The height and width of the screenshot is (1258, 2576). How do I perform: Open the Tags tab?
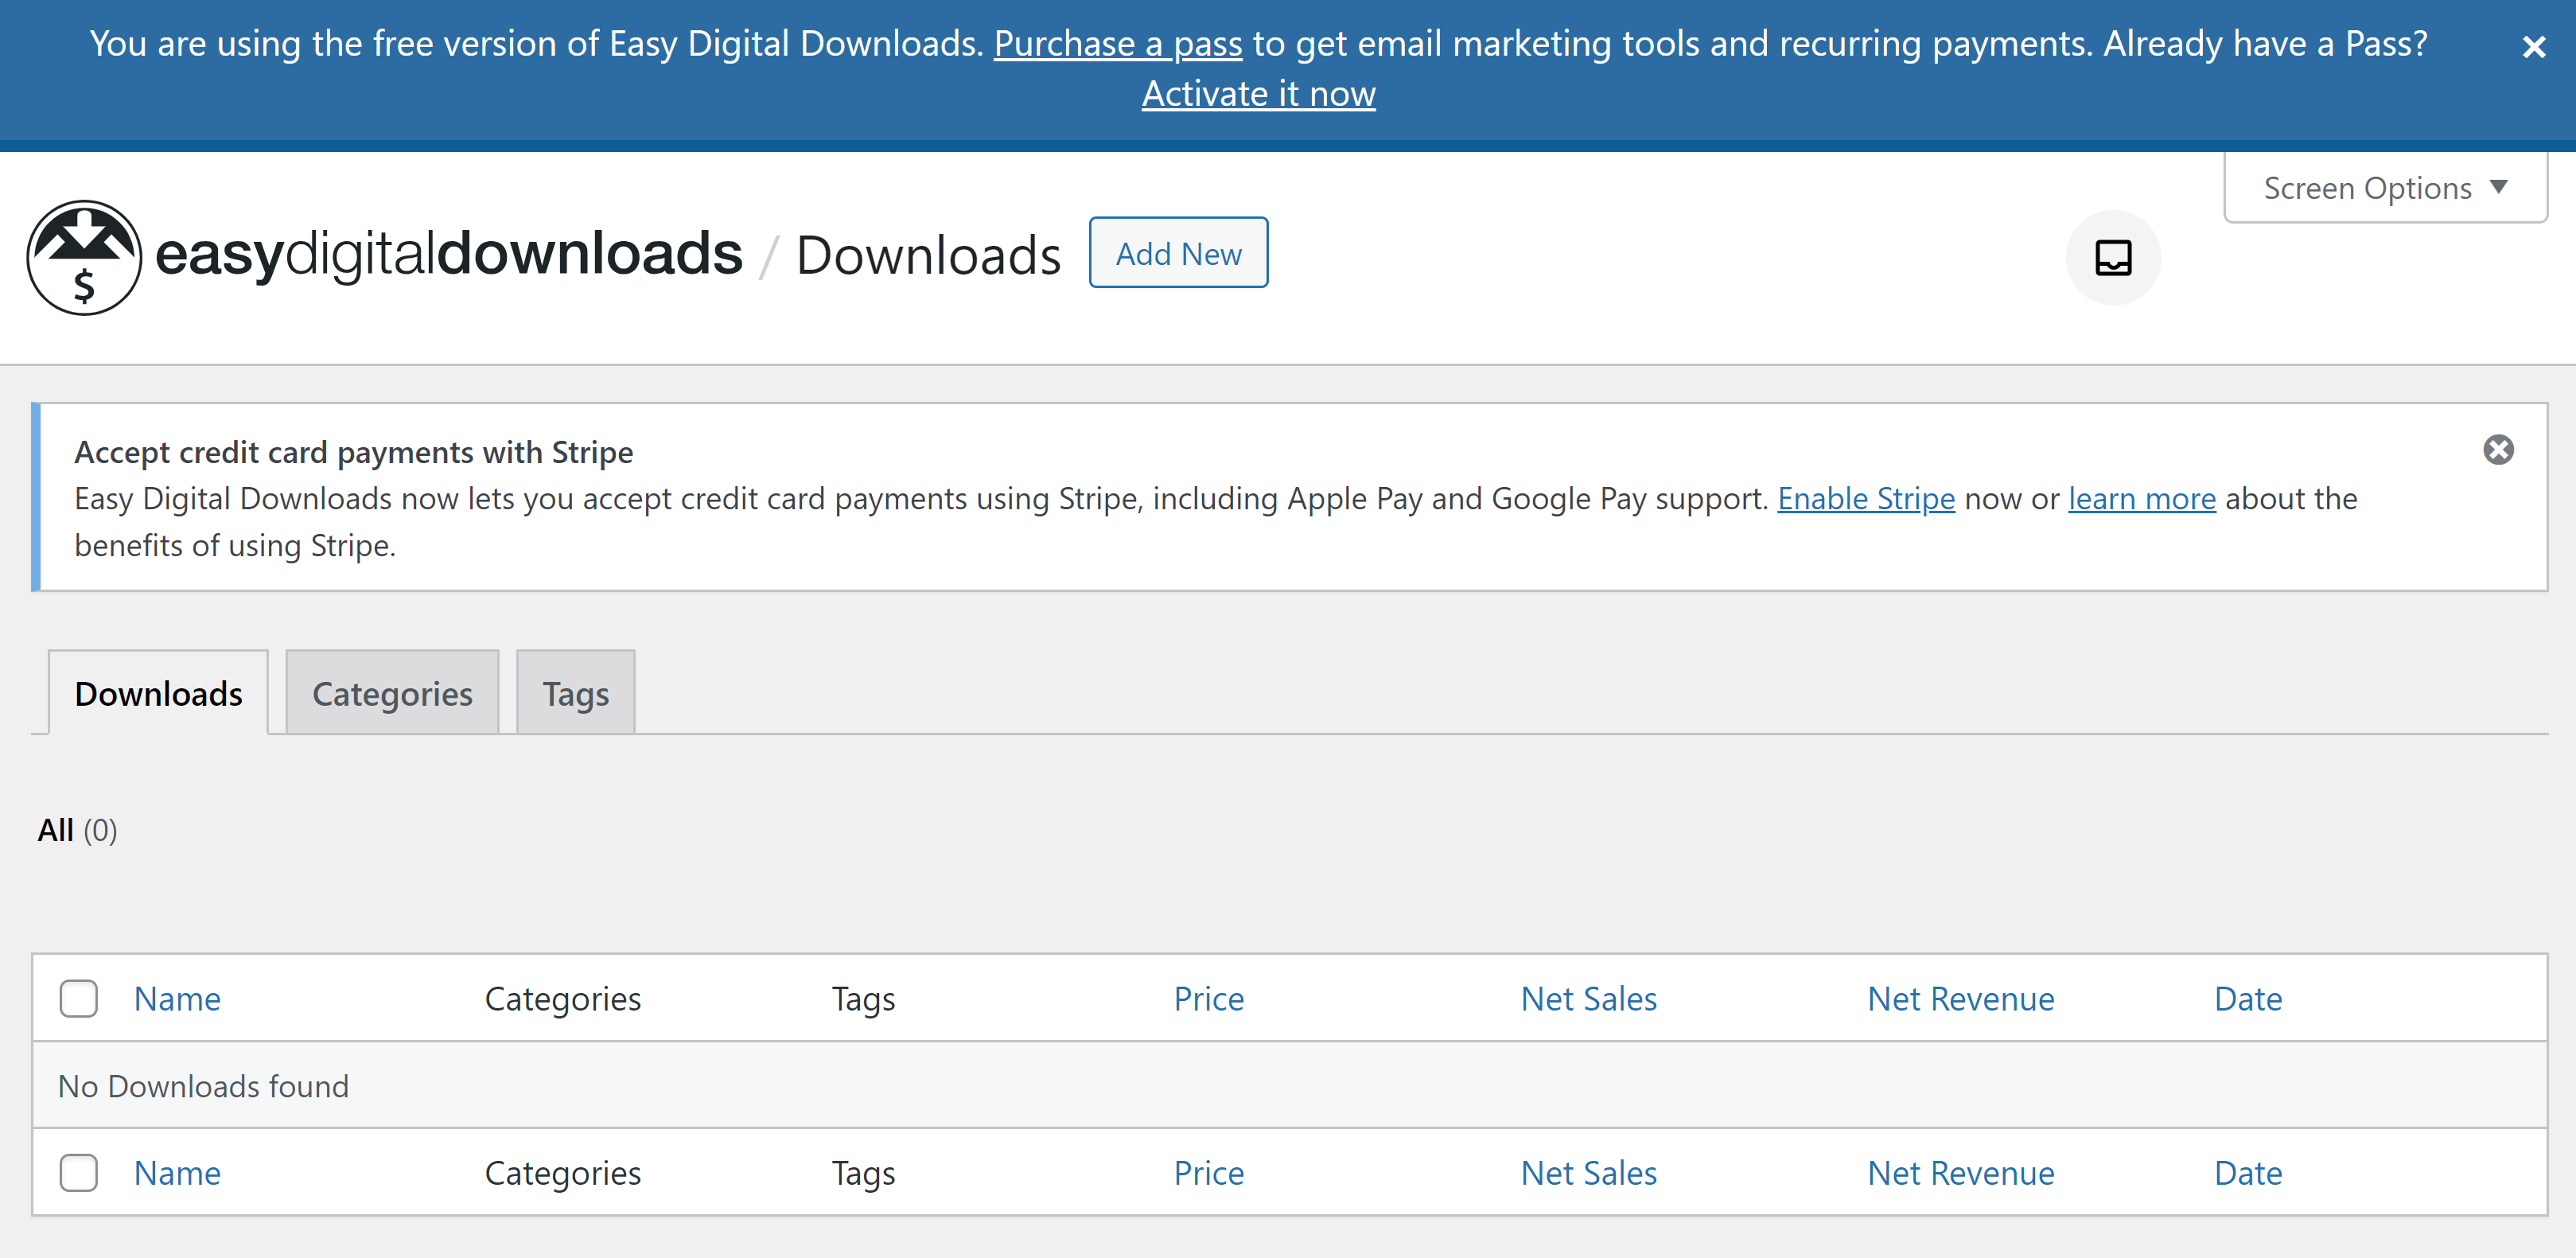(x=576, y=693)
